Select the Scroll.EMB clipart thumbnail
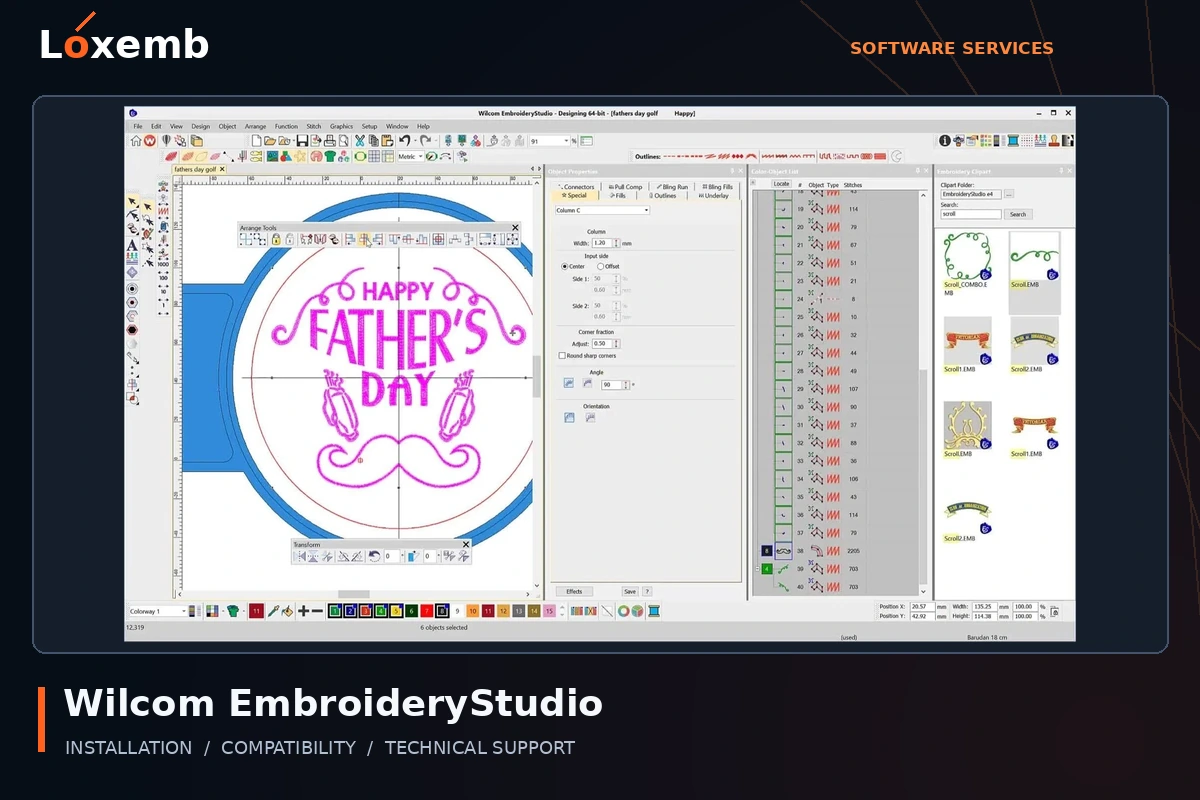 coord(1035,256)
